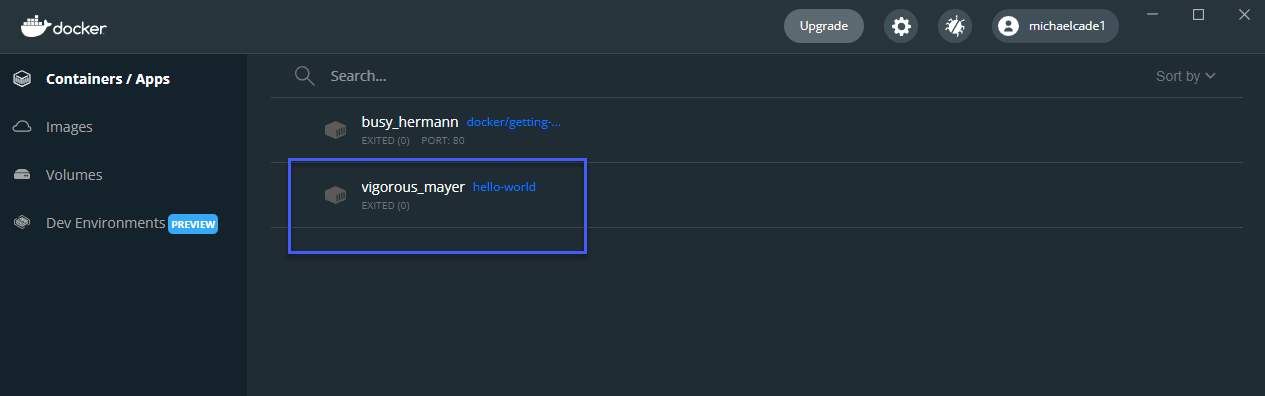Viewport: 1265px width, 396px height.
Task: Click the Dev Environments sidebar icon
Action: (22, 223)
